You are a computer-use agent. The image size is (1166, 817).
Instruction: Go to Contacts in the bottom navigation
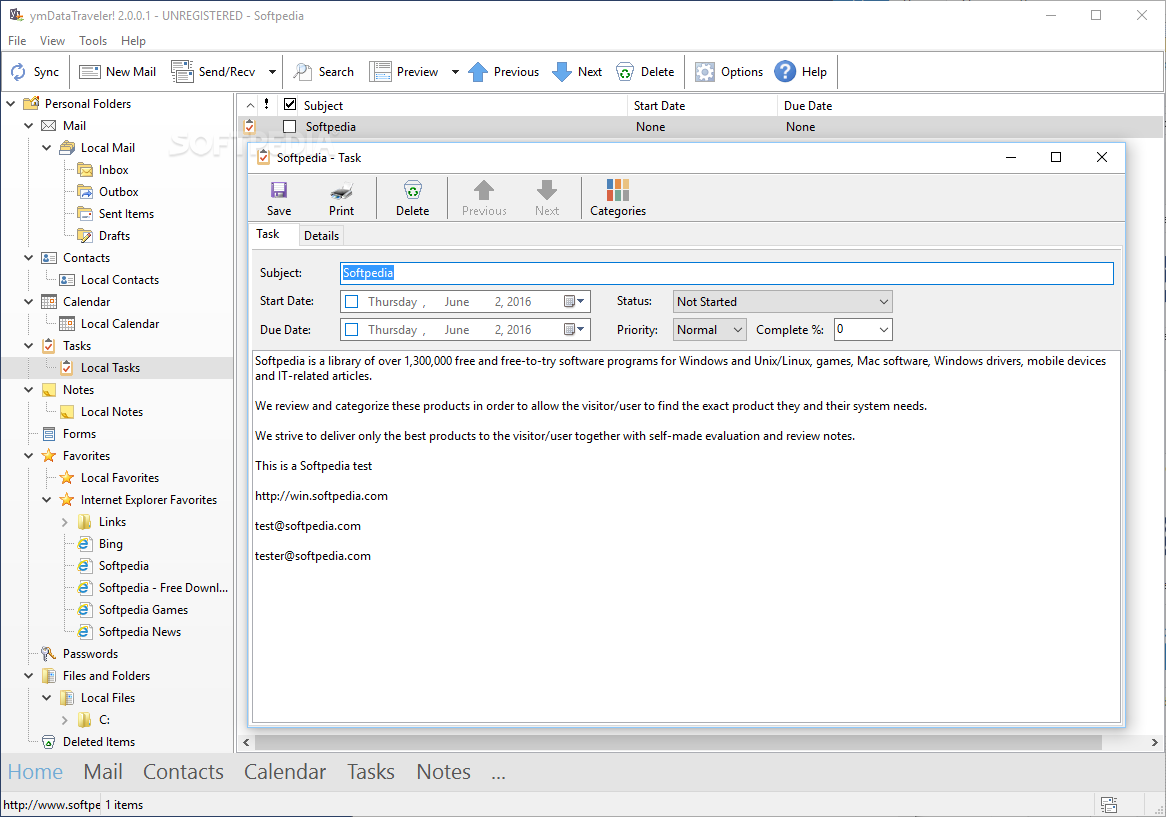183,772
